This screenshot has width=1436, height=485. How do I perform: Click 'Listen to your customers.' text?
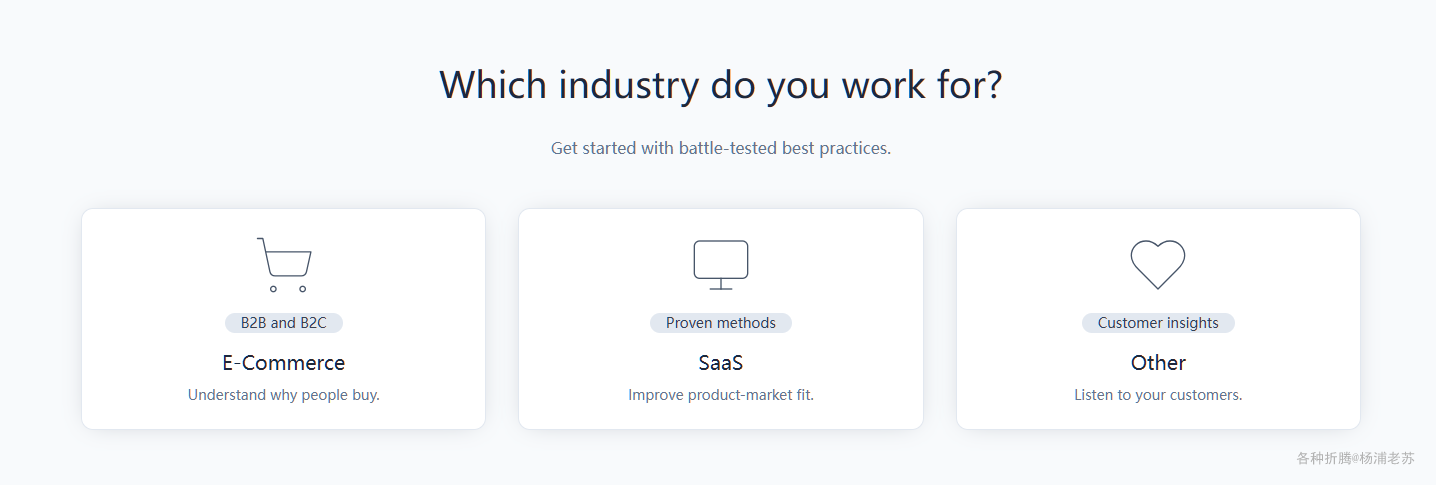1158,395
